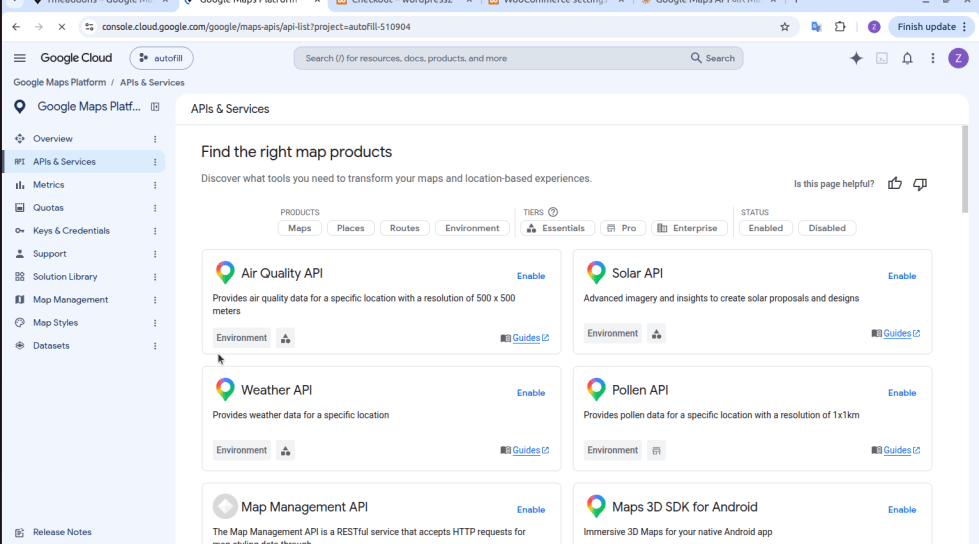Toggle the Enabled status filter chip
Viewport: 979px width, 544px height.
pos(765,228)
